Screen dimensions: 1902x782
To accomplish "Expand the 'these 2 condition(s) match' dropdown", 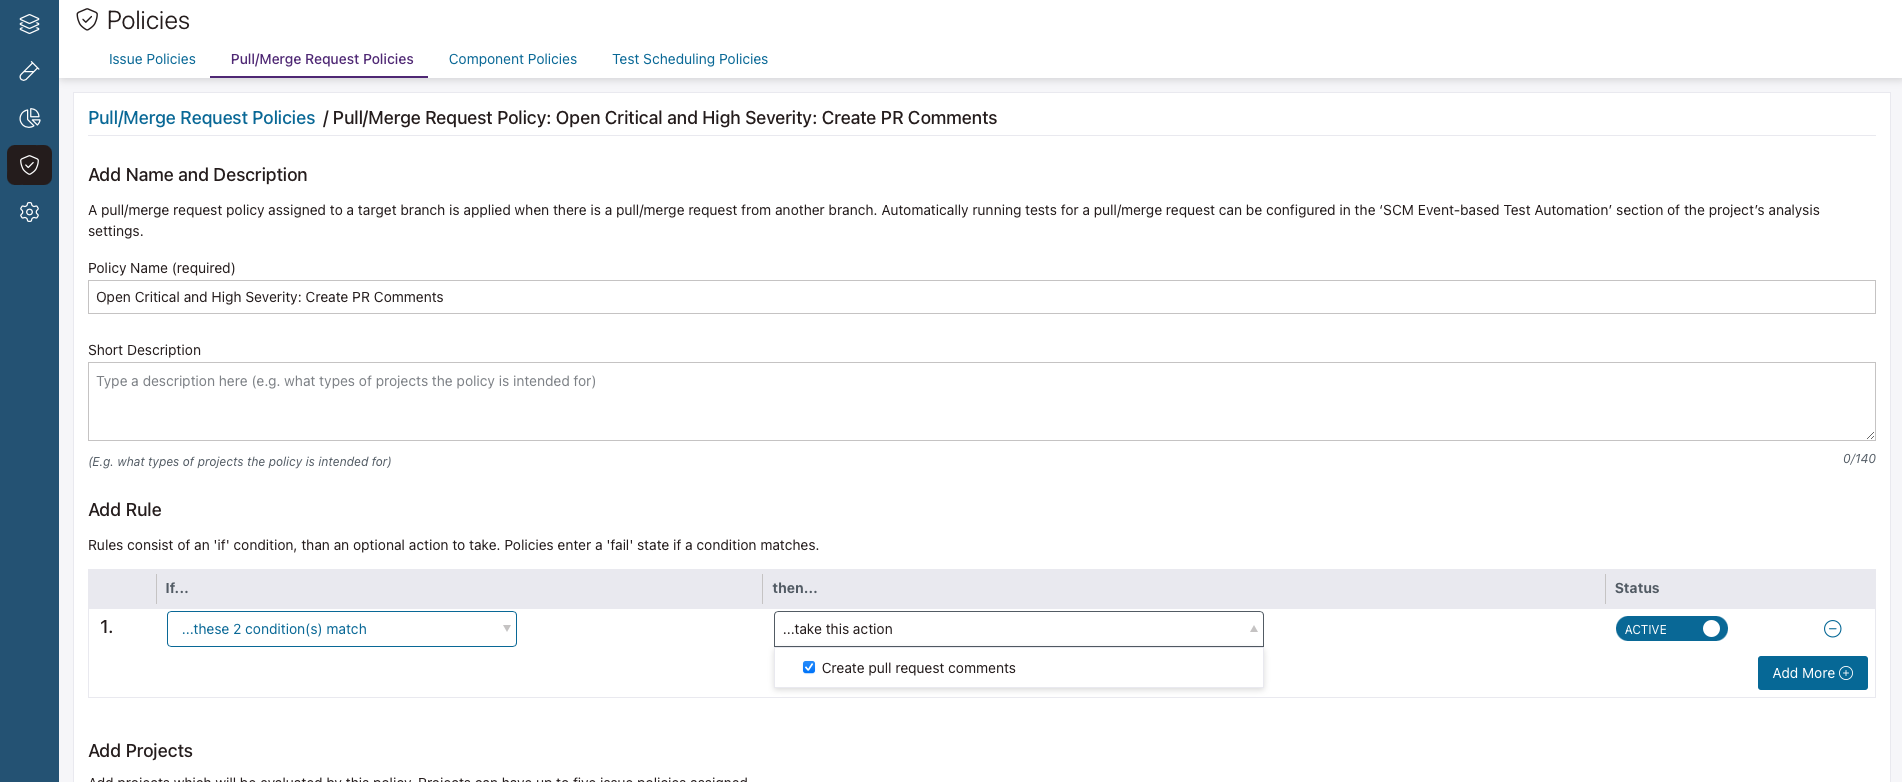I will tap(341, 629).
